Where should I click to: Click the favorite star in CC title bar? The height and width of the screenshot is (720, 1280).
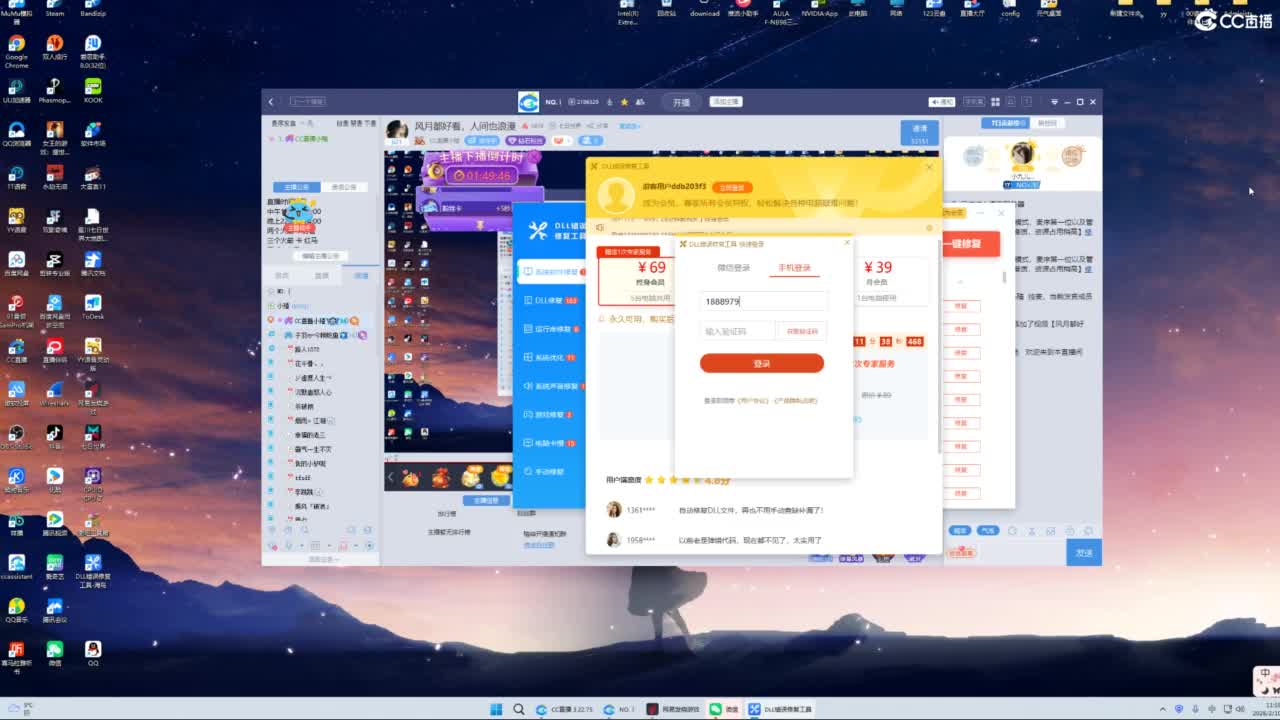tap(624, 102)
